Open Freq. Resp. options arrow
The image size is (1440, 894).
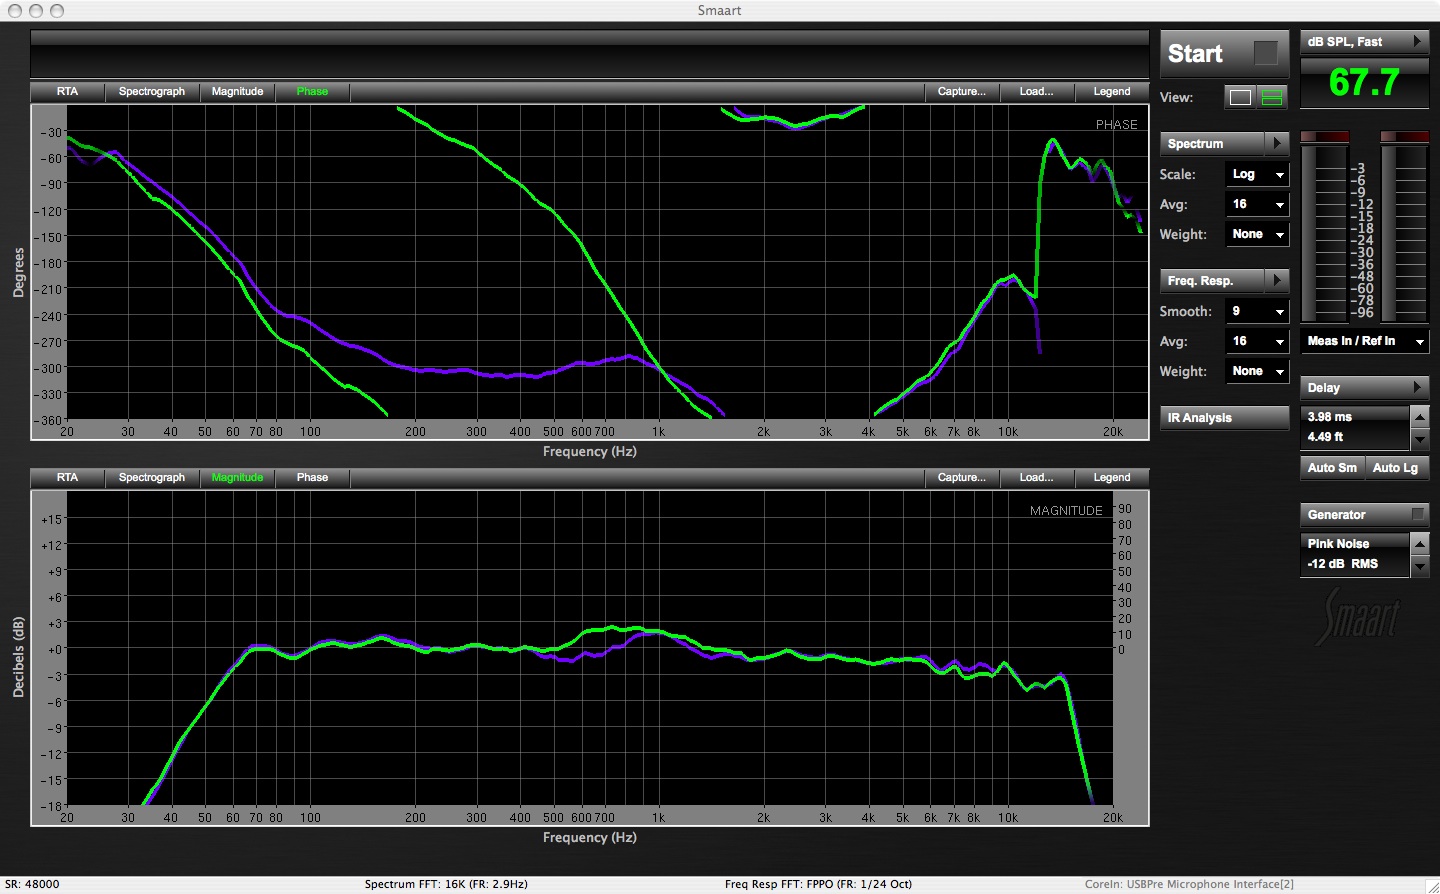tap(1277, 280)
